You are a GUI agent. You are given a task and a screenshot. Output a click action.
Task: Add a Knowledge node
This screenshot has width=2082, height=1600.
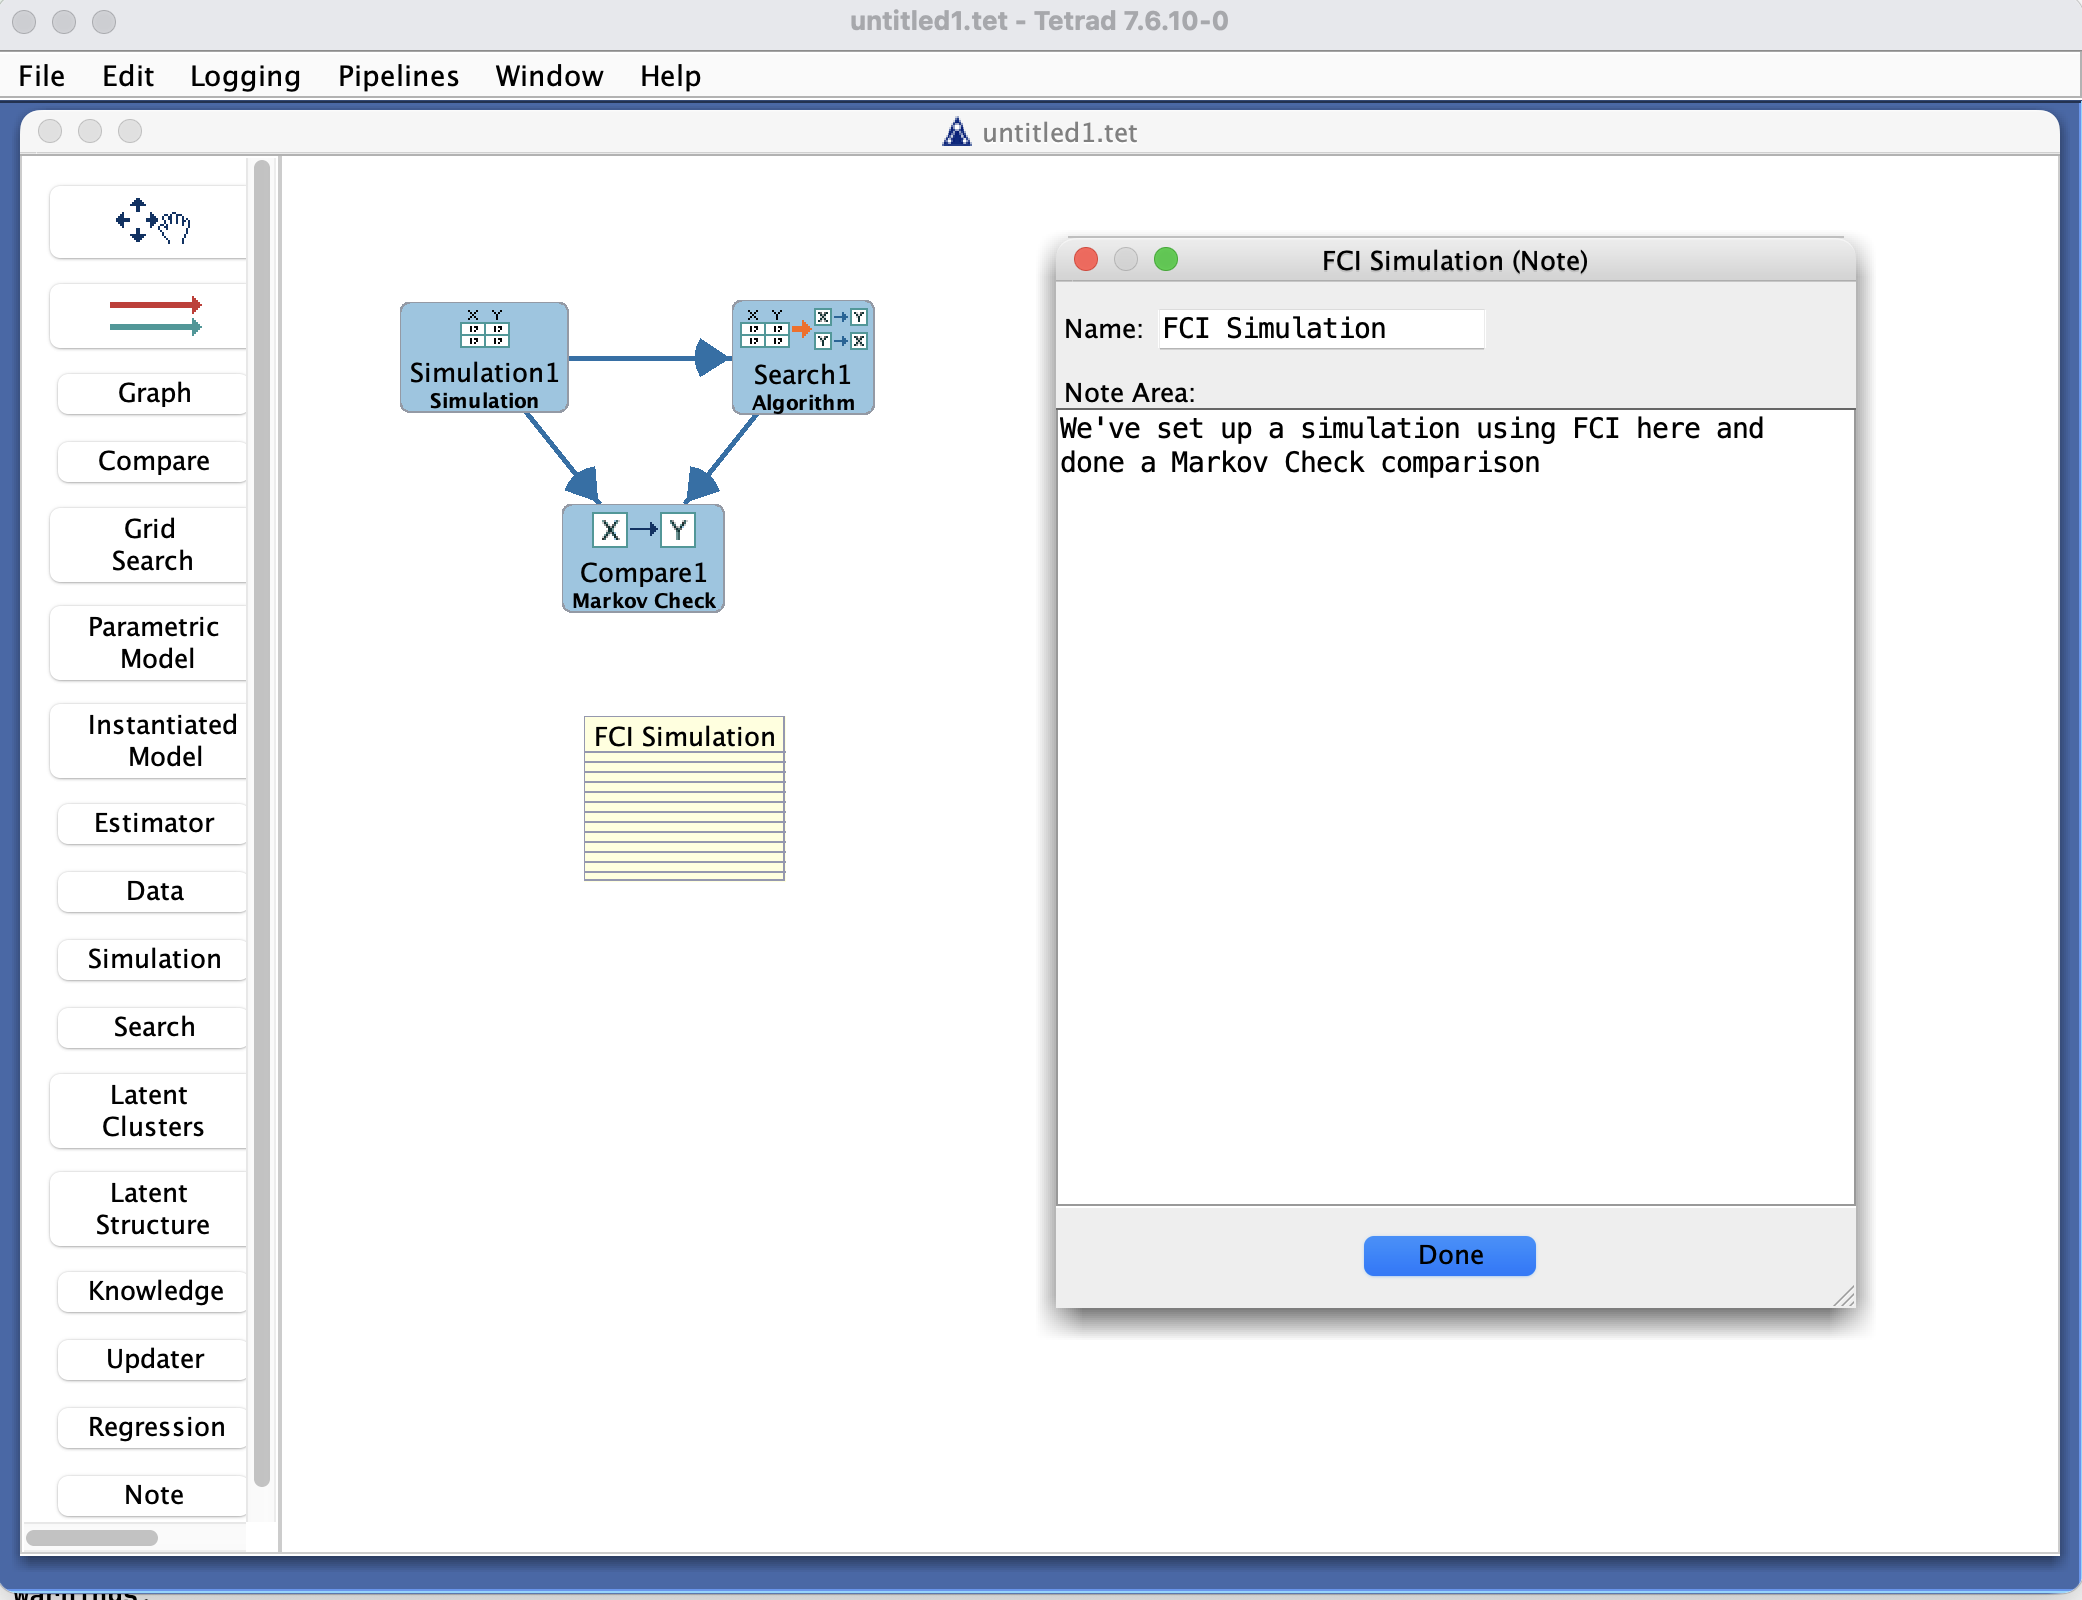click(154, 1291)
